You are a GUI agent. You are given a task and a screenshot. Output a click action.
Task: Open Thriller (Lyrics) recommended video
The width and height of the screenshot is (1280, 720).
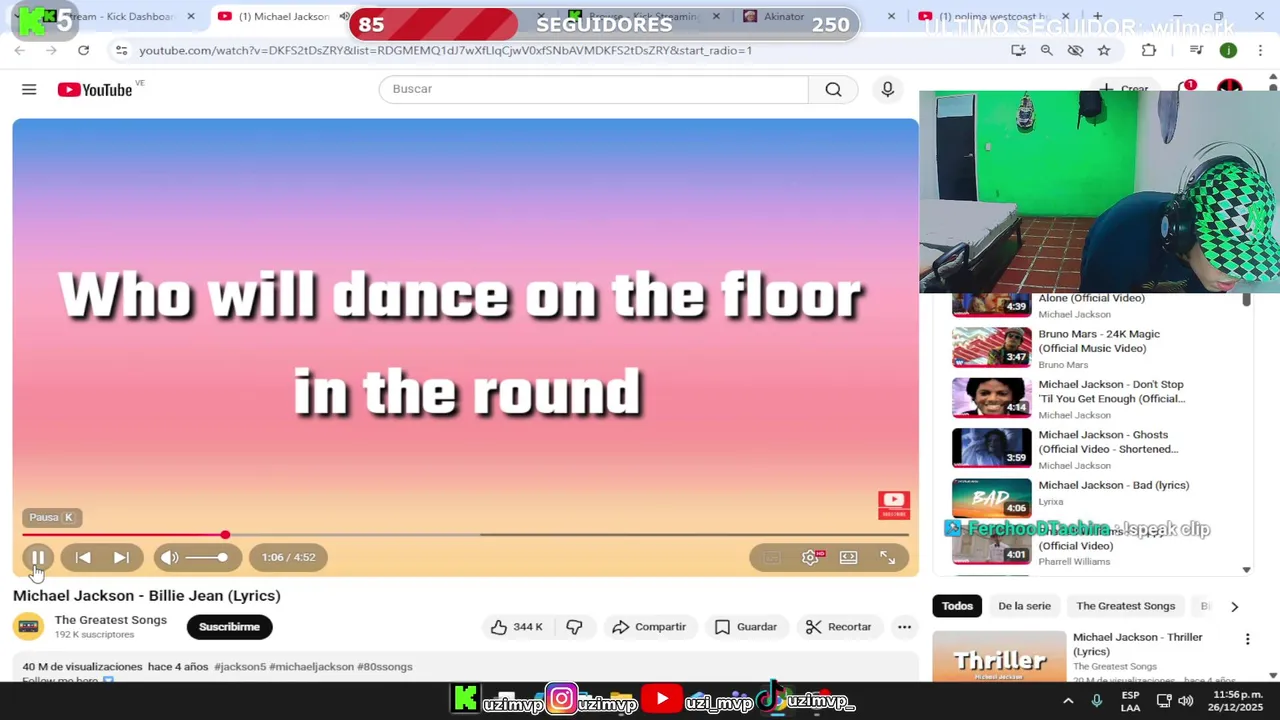pos(1138,644)
